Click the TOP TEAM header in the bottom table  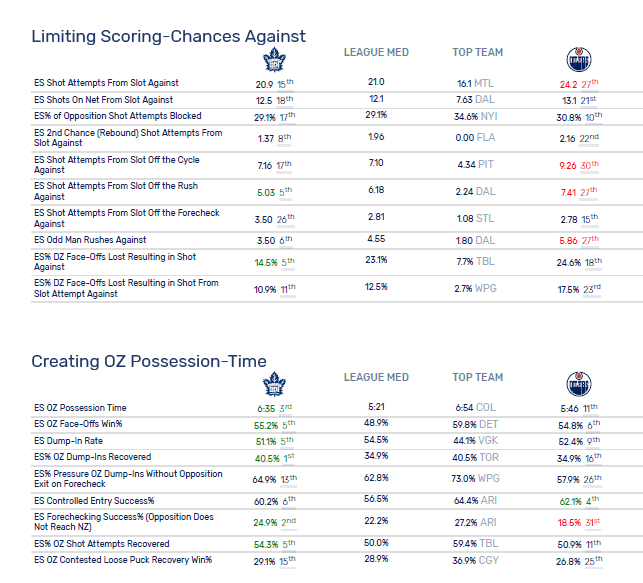(x=477, y=377)
